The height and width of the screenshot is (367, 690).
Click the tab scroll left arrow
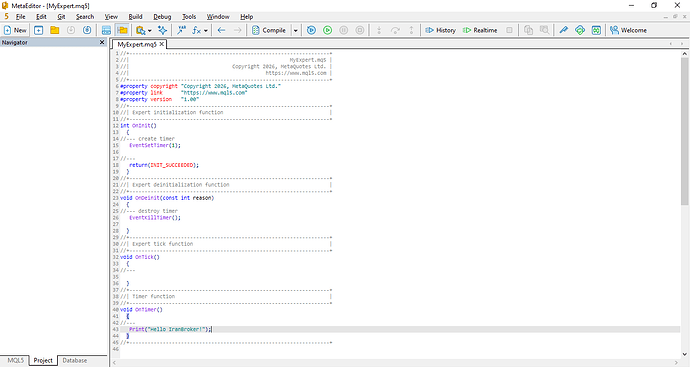pyautogui.click(x=671, y=44)
